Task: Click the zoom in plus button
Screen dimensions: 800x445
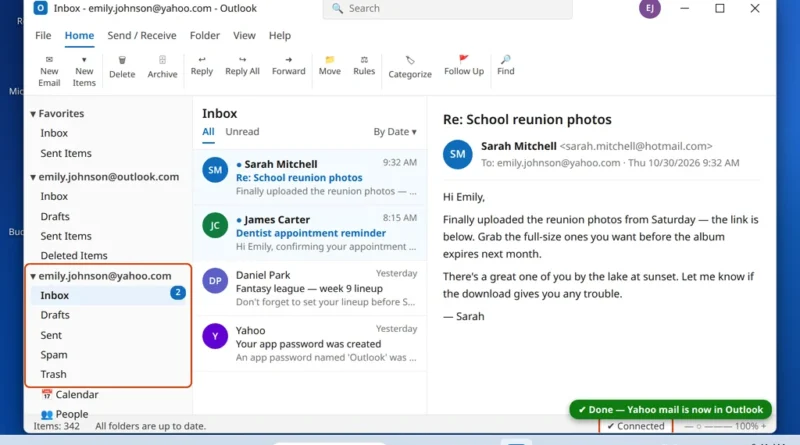Action: click(764, 426)
